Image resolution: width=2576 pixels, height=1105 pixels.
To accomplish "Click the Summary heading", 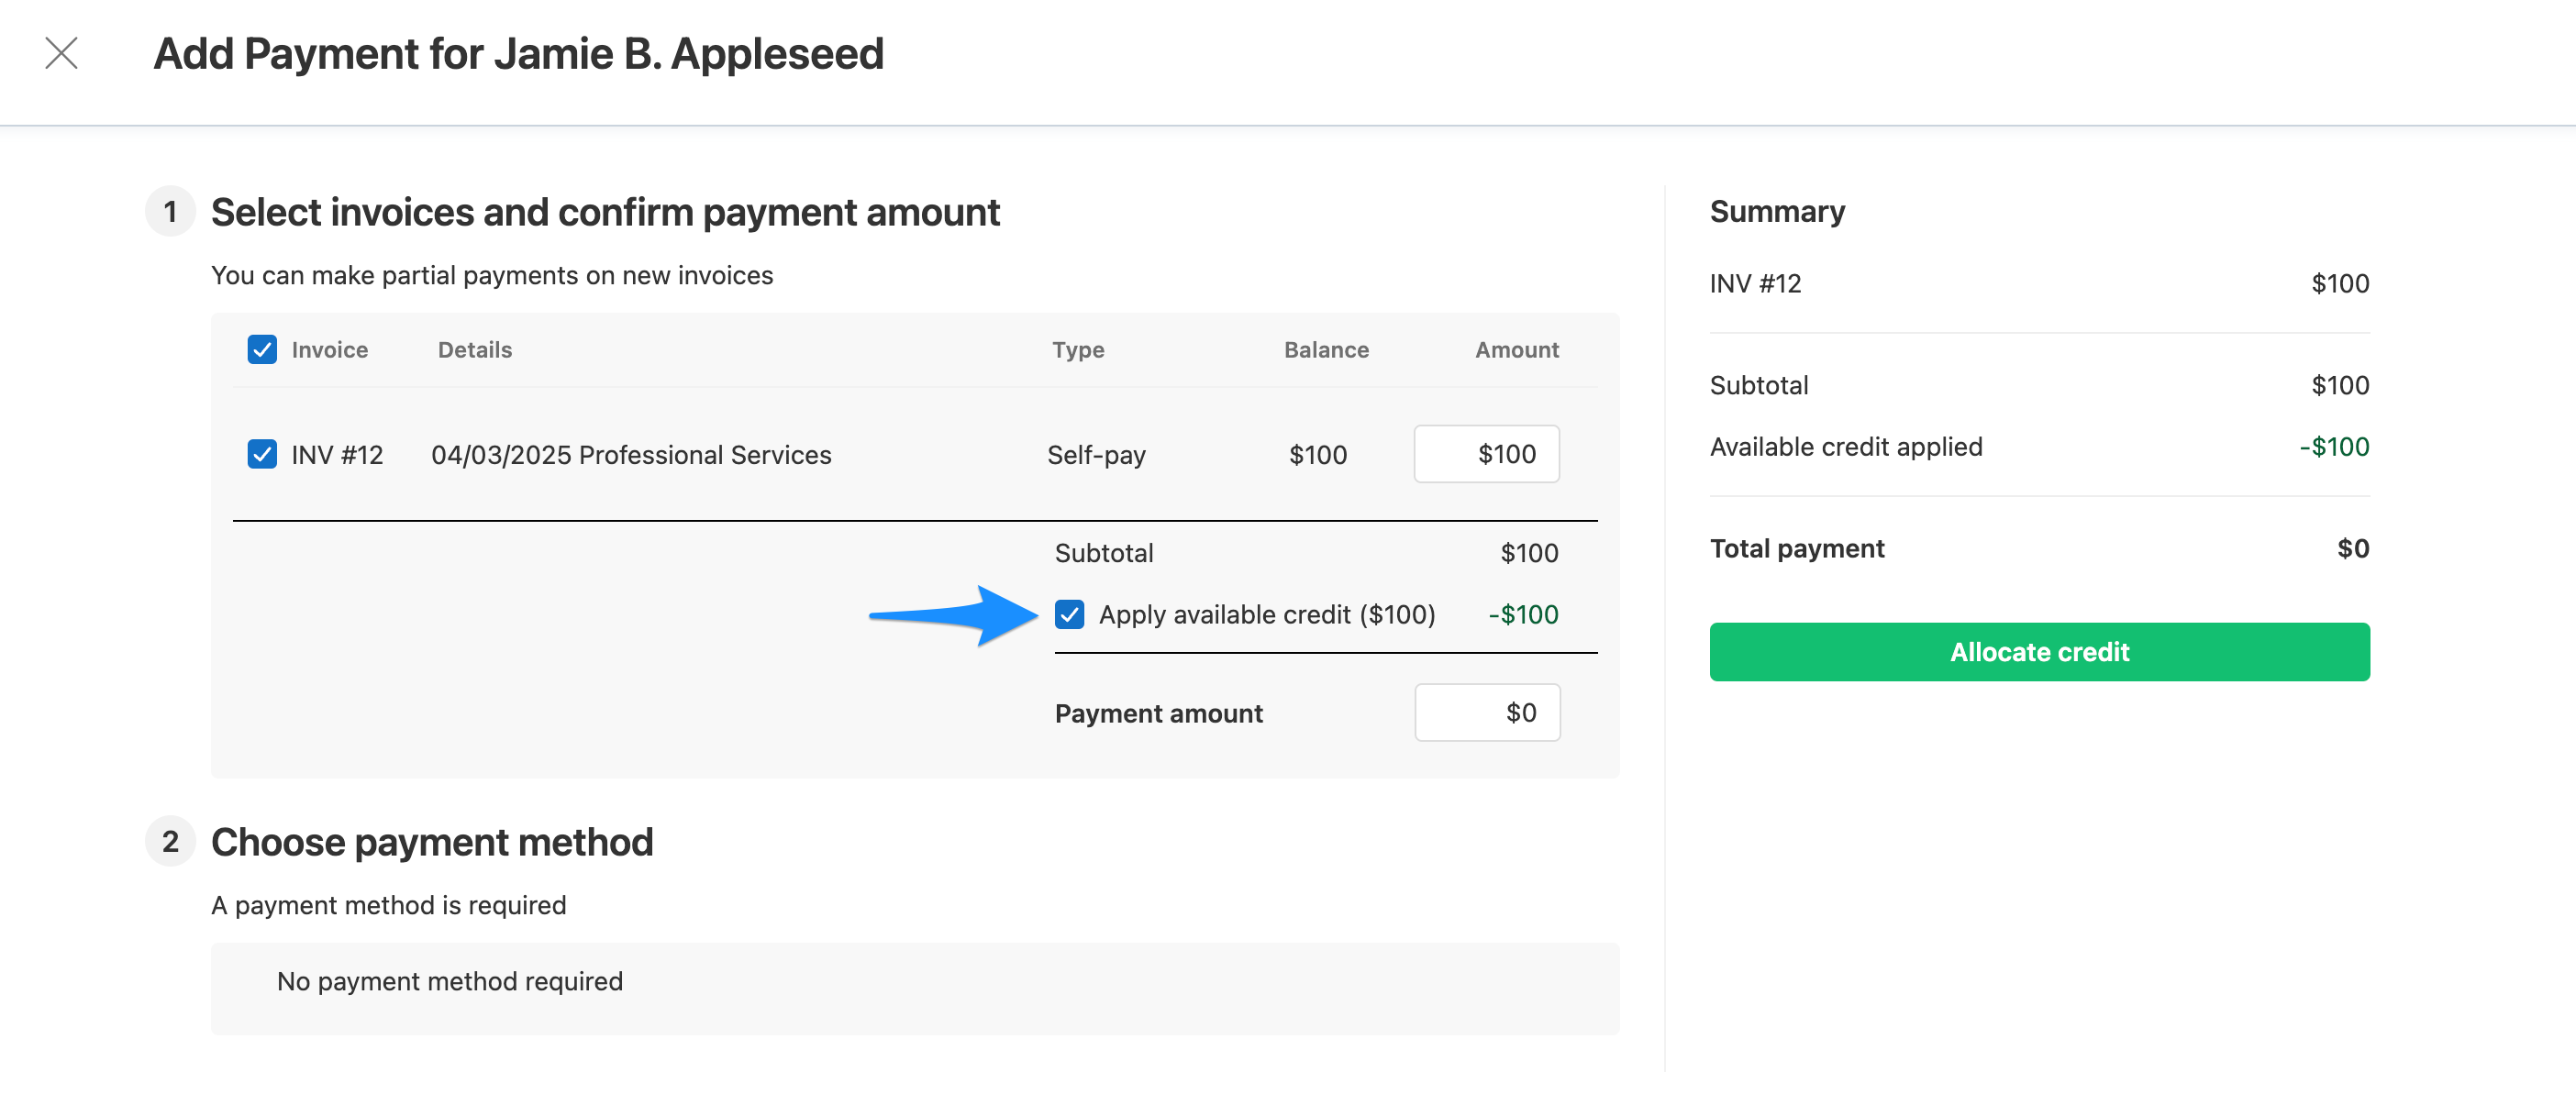I will 1778,211.
